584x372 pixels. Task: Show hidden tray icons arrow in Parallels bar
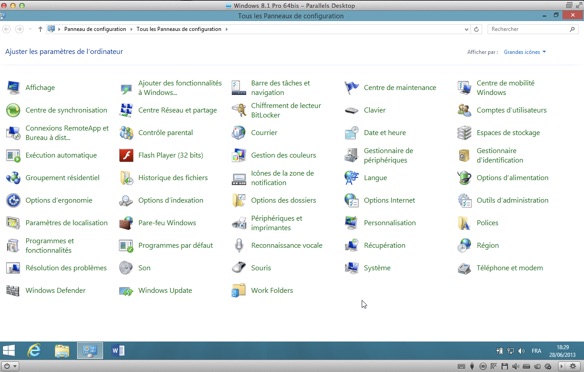(562, 366)
